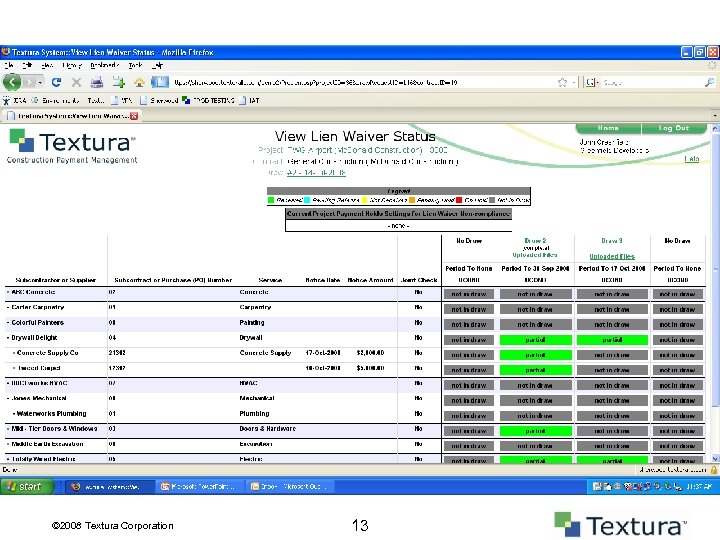Click into the Google search box
Viewport: 720px width, 540px height.
coord(650,82)
